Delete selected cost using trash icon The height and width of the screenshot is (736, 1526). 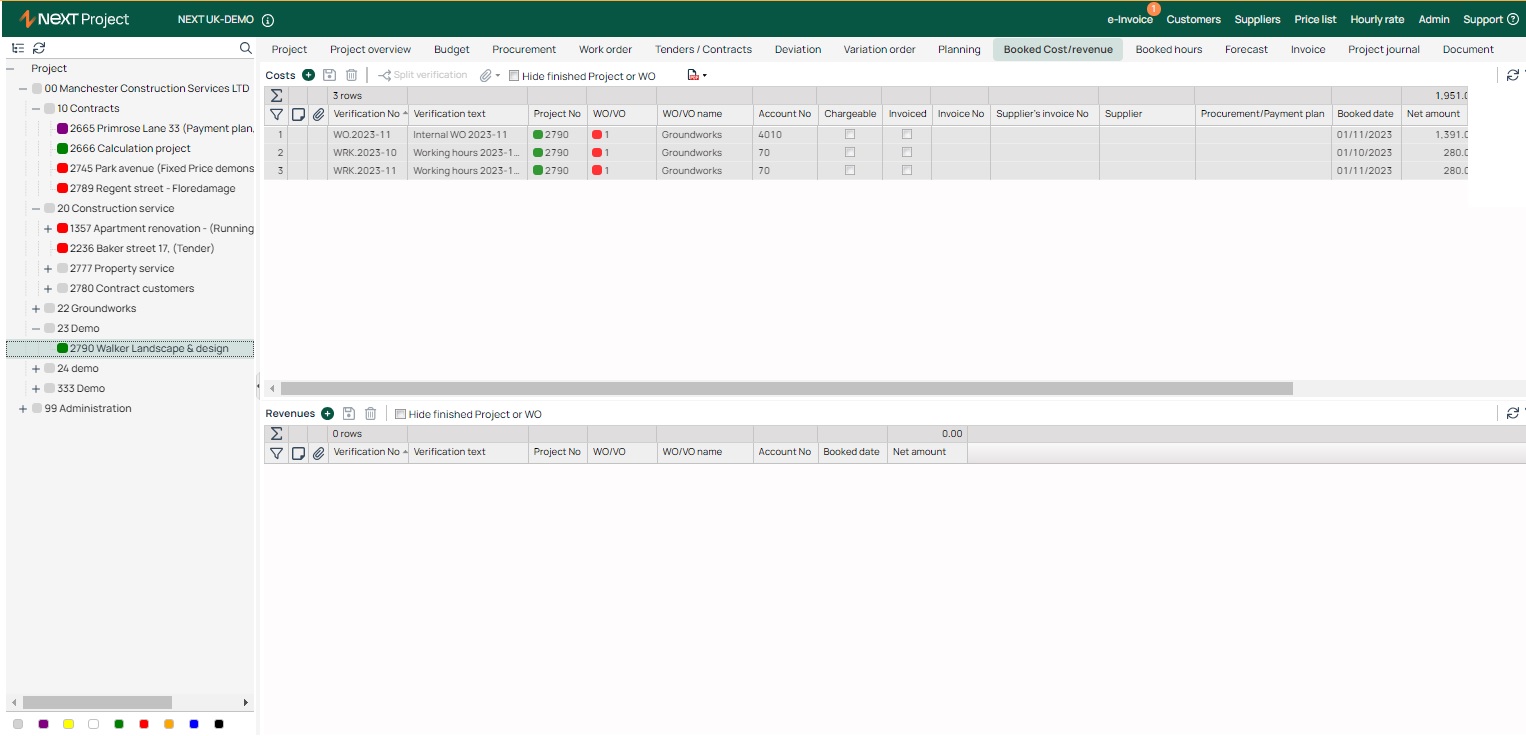[351, 75]
